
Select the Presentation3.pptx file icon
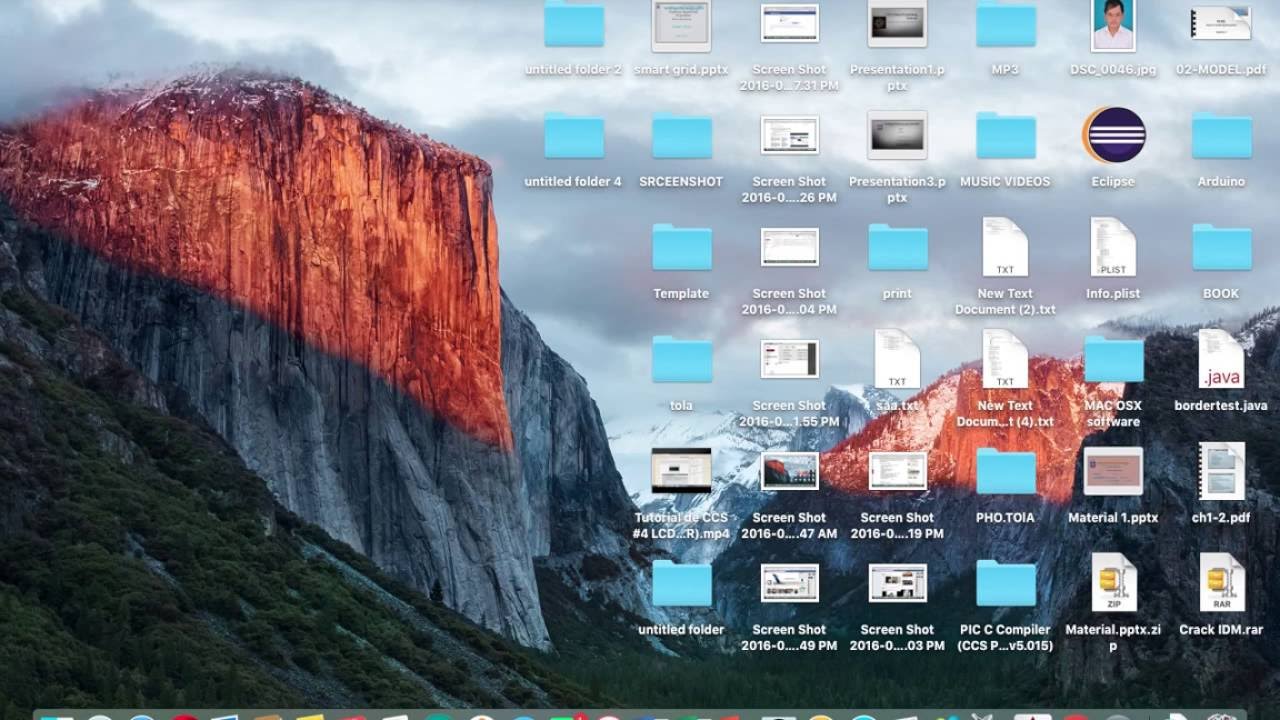(897, 135)
